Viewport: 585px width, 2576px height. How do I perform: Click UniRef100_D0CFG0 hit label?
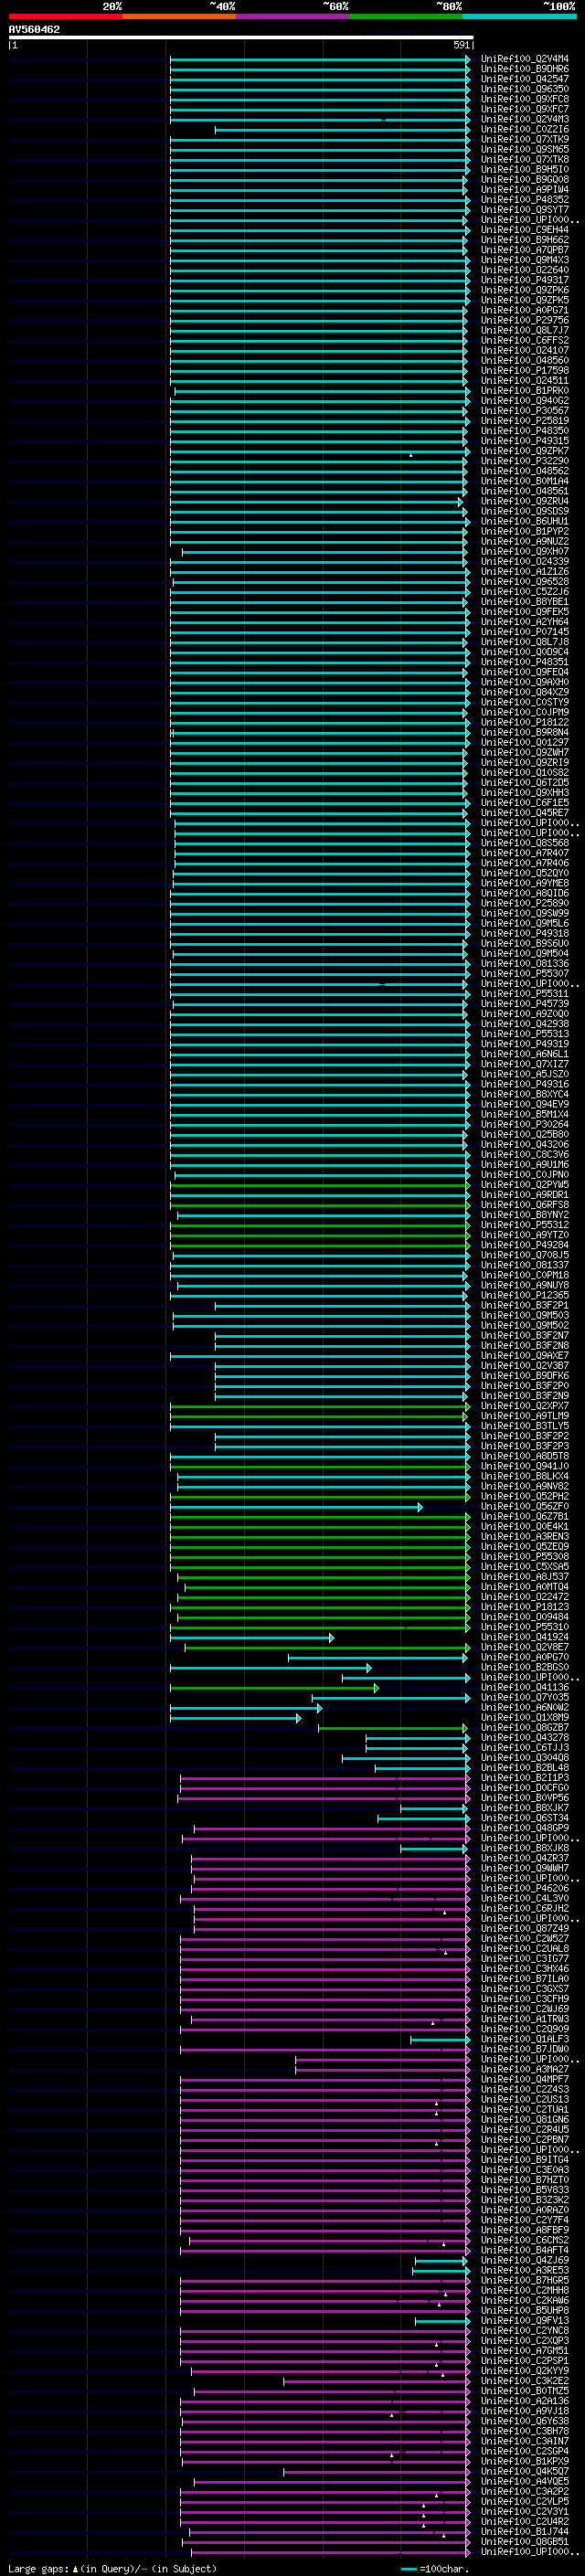click(525, 1787)
